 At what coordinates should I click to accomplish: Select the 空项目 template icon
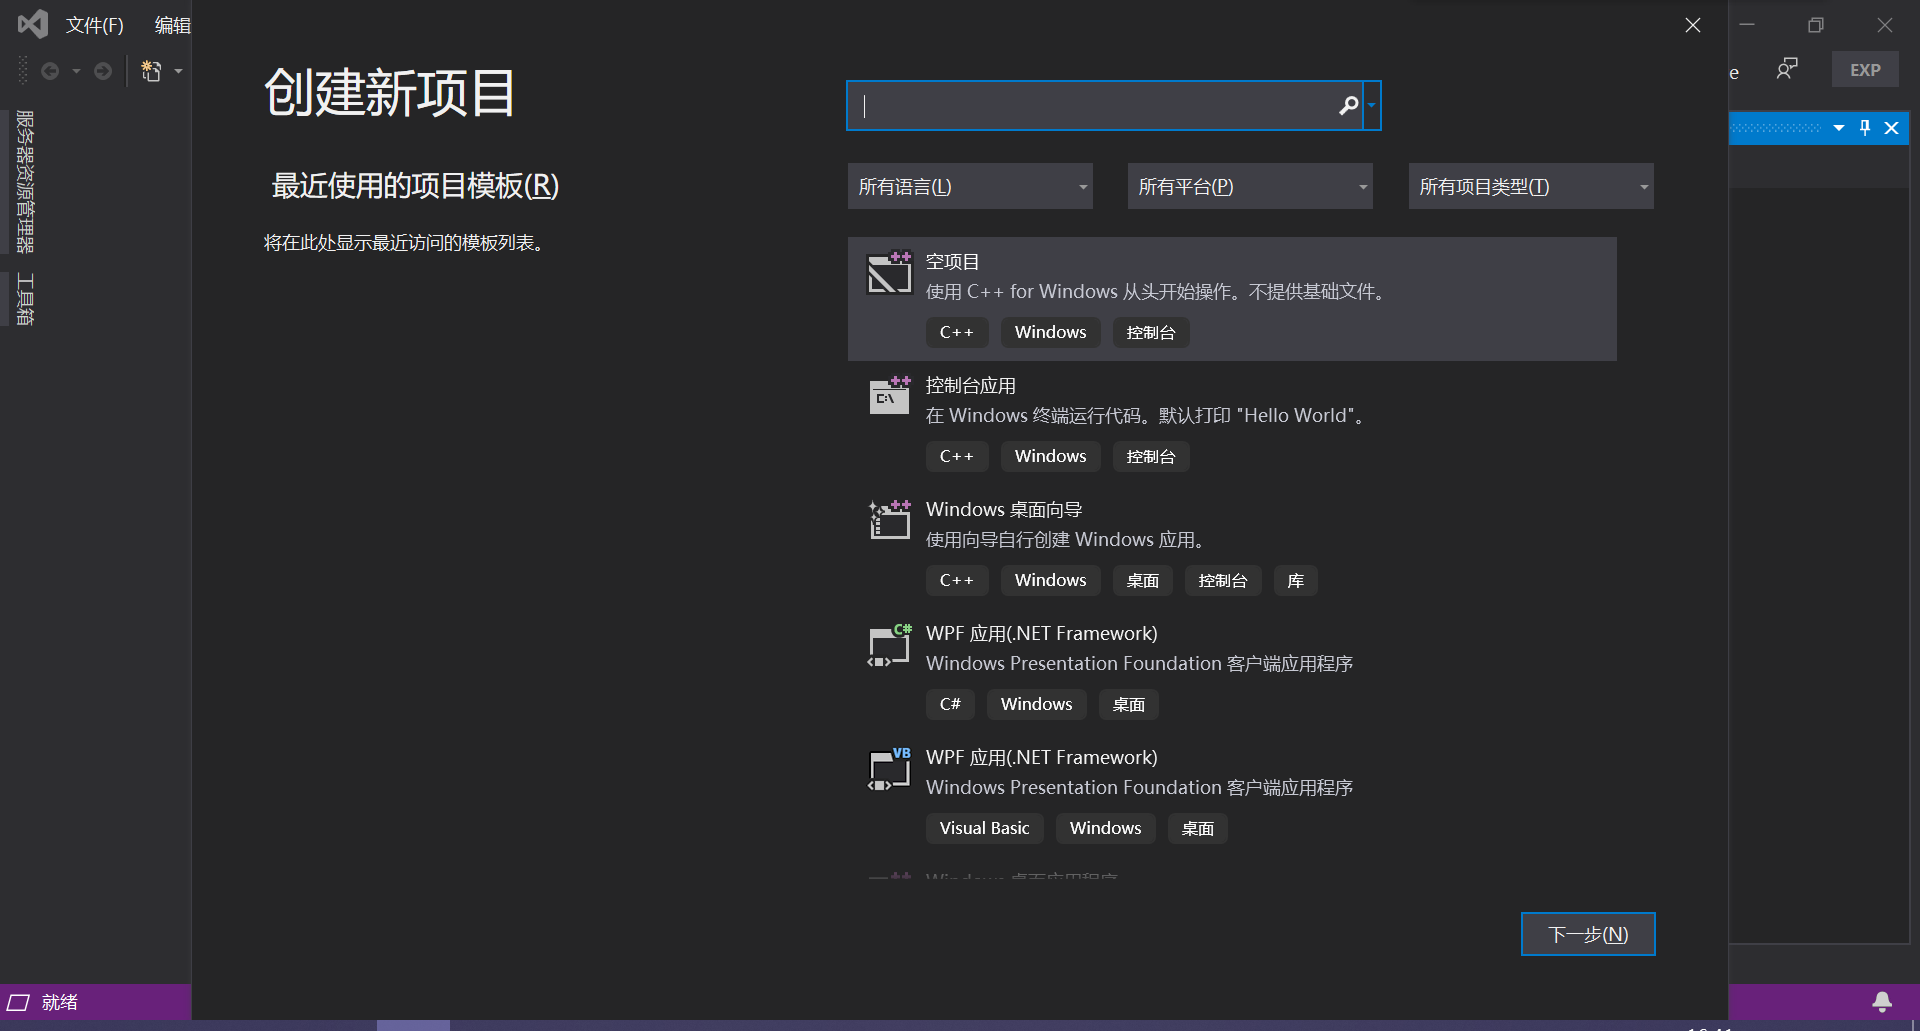coord(888,272)
